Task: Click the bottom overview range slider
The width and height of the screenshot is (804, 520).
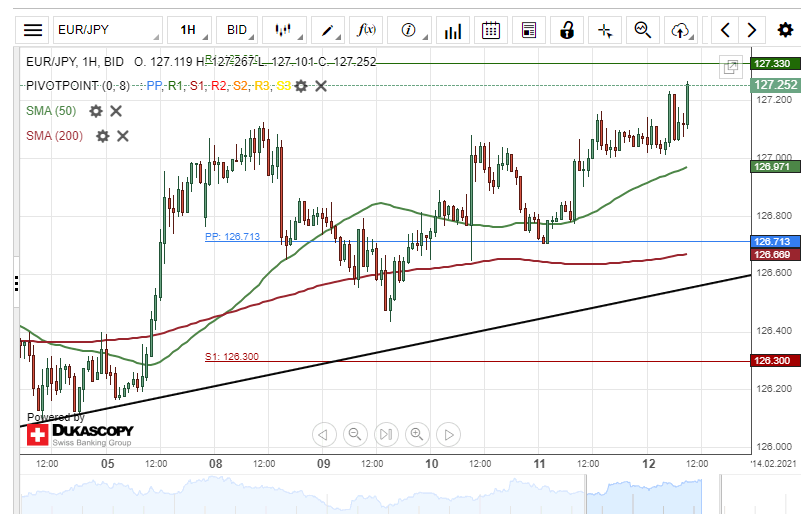Action: pyautogui.click(x=644, y=494)
